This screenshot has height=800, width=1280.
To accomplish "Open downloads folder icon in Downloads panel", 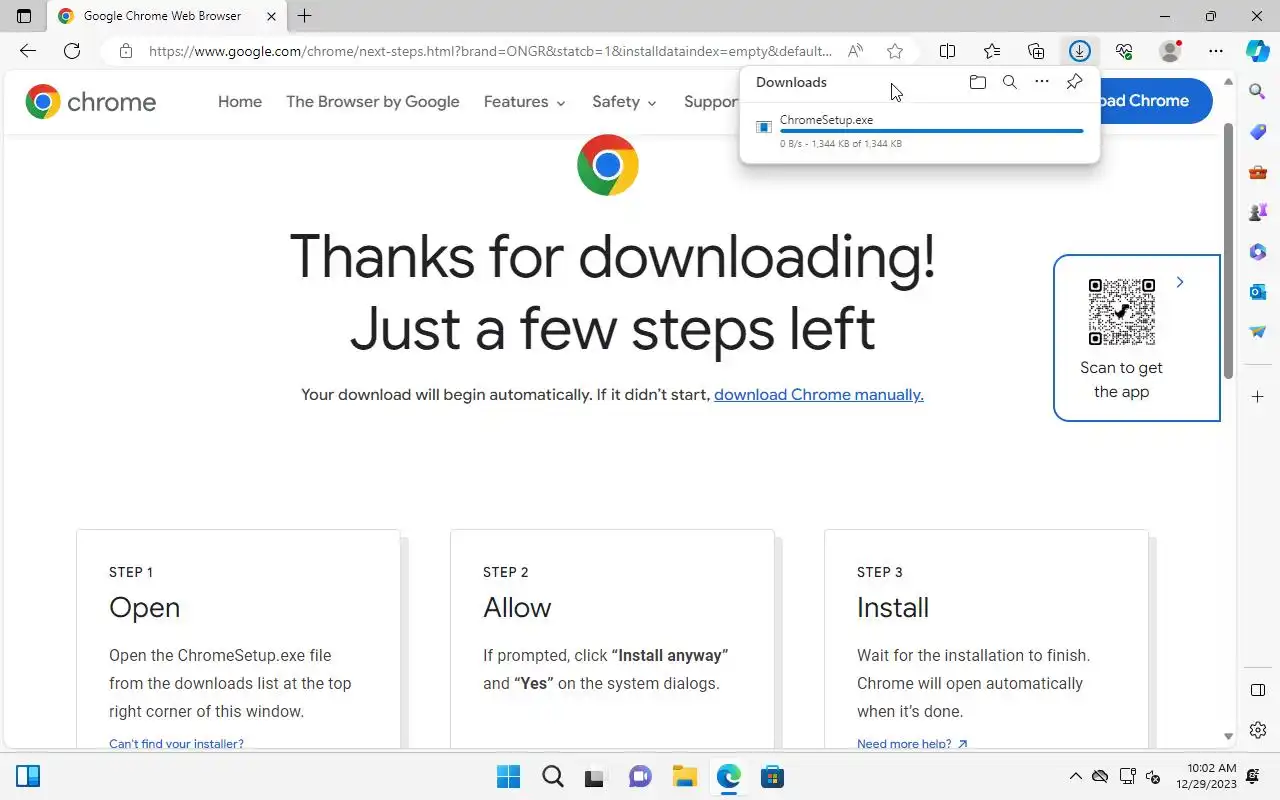I will tap(978, 82).
